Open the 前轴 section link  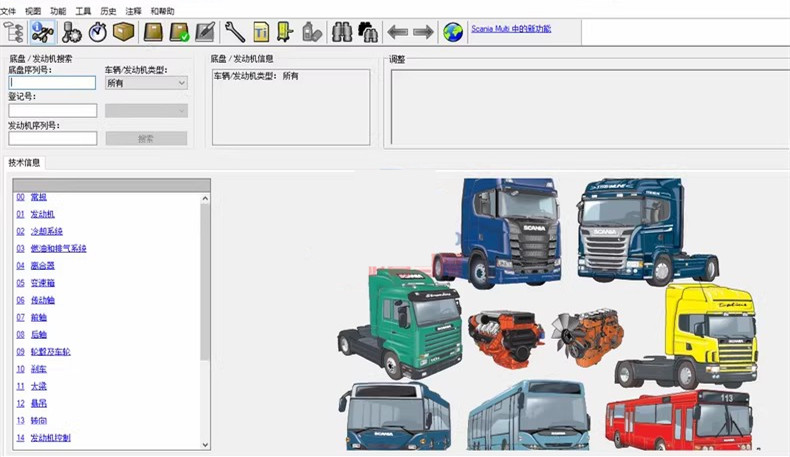tap(38, 317)
